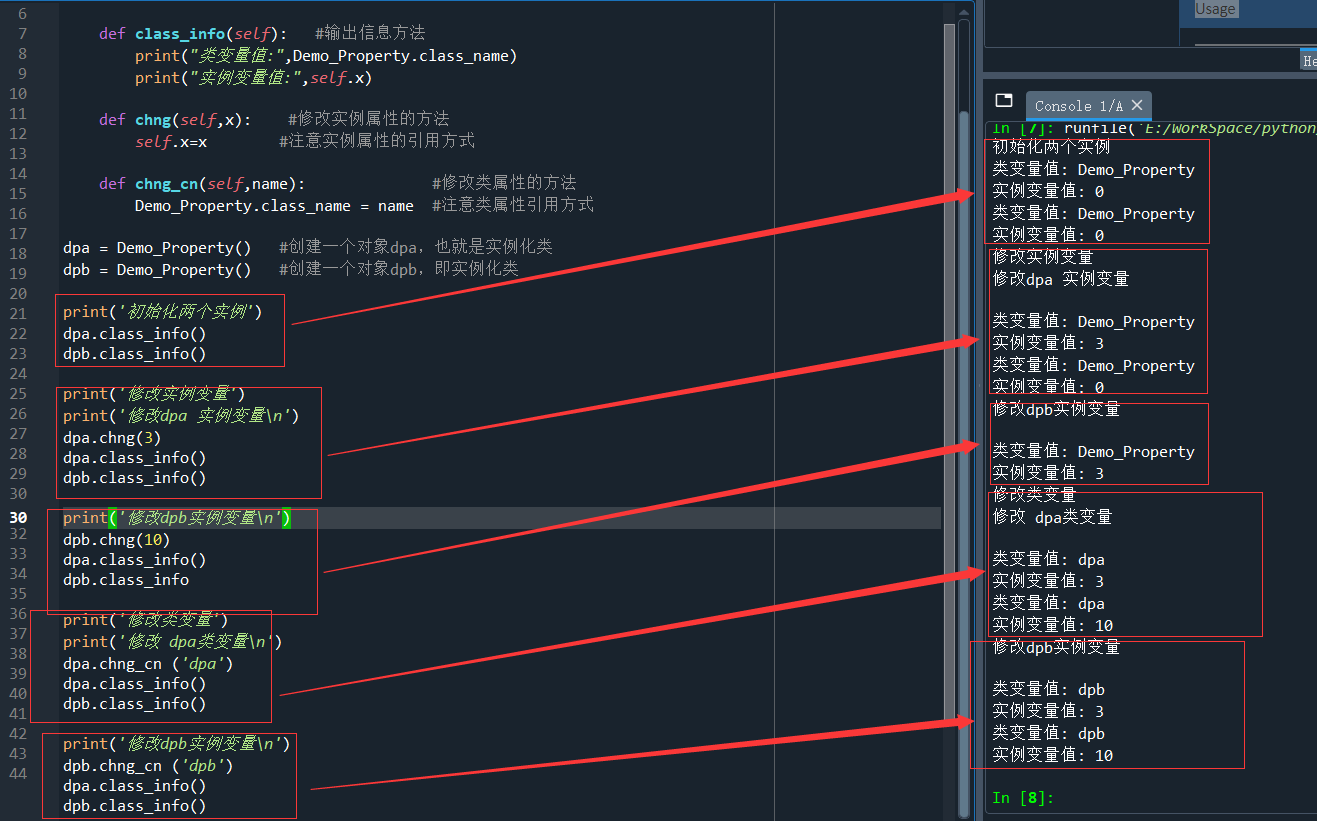Viewport: 1317px width, 821px height.
Task: Click 初始化两个实例 in the console output
Action: coord(1051,147)
